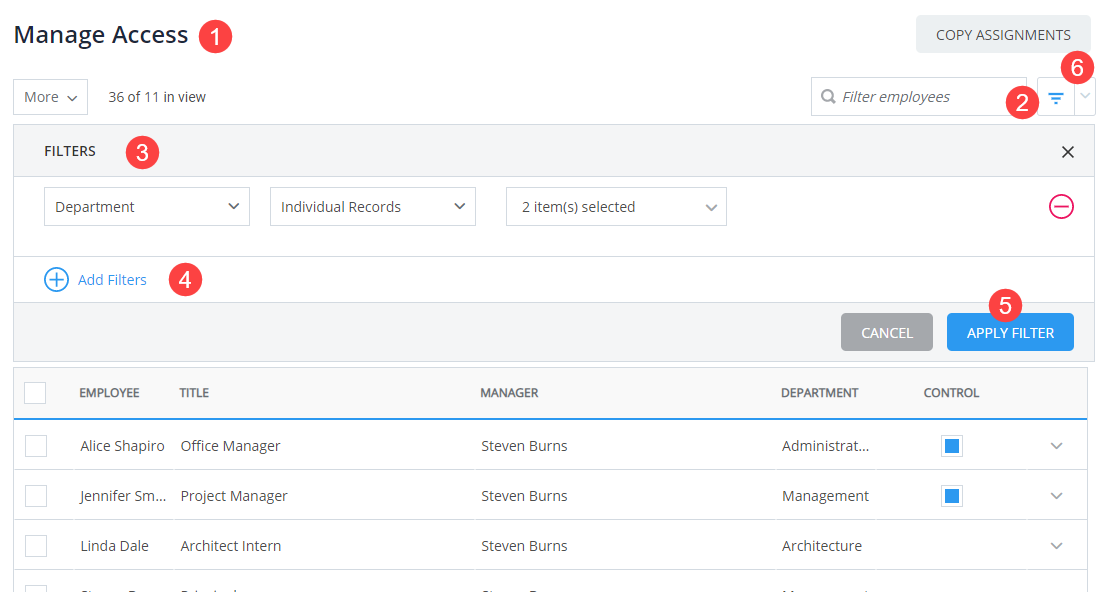Check Alice Shapiro's row checkbox

point(35,445)
